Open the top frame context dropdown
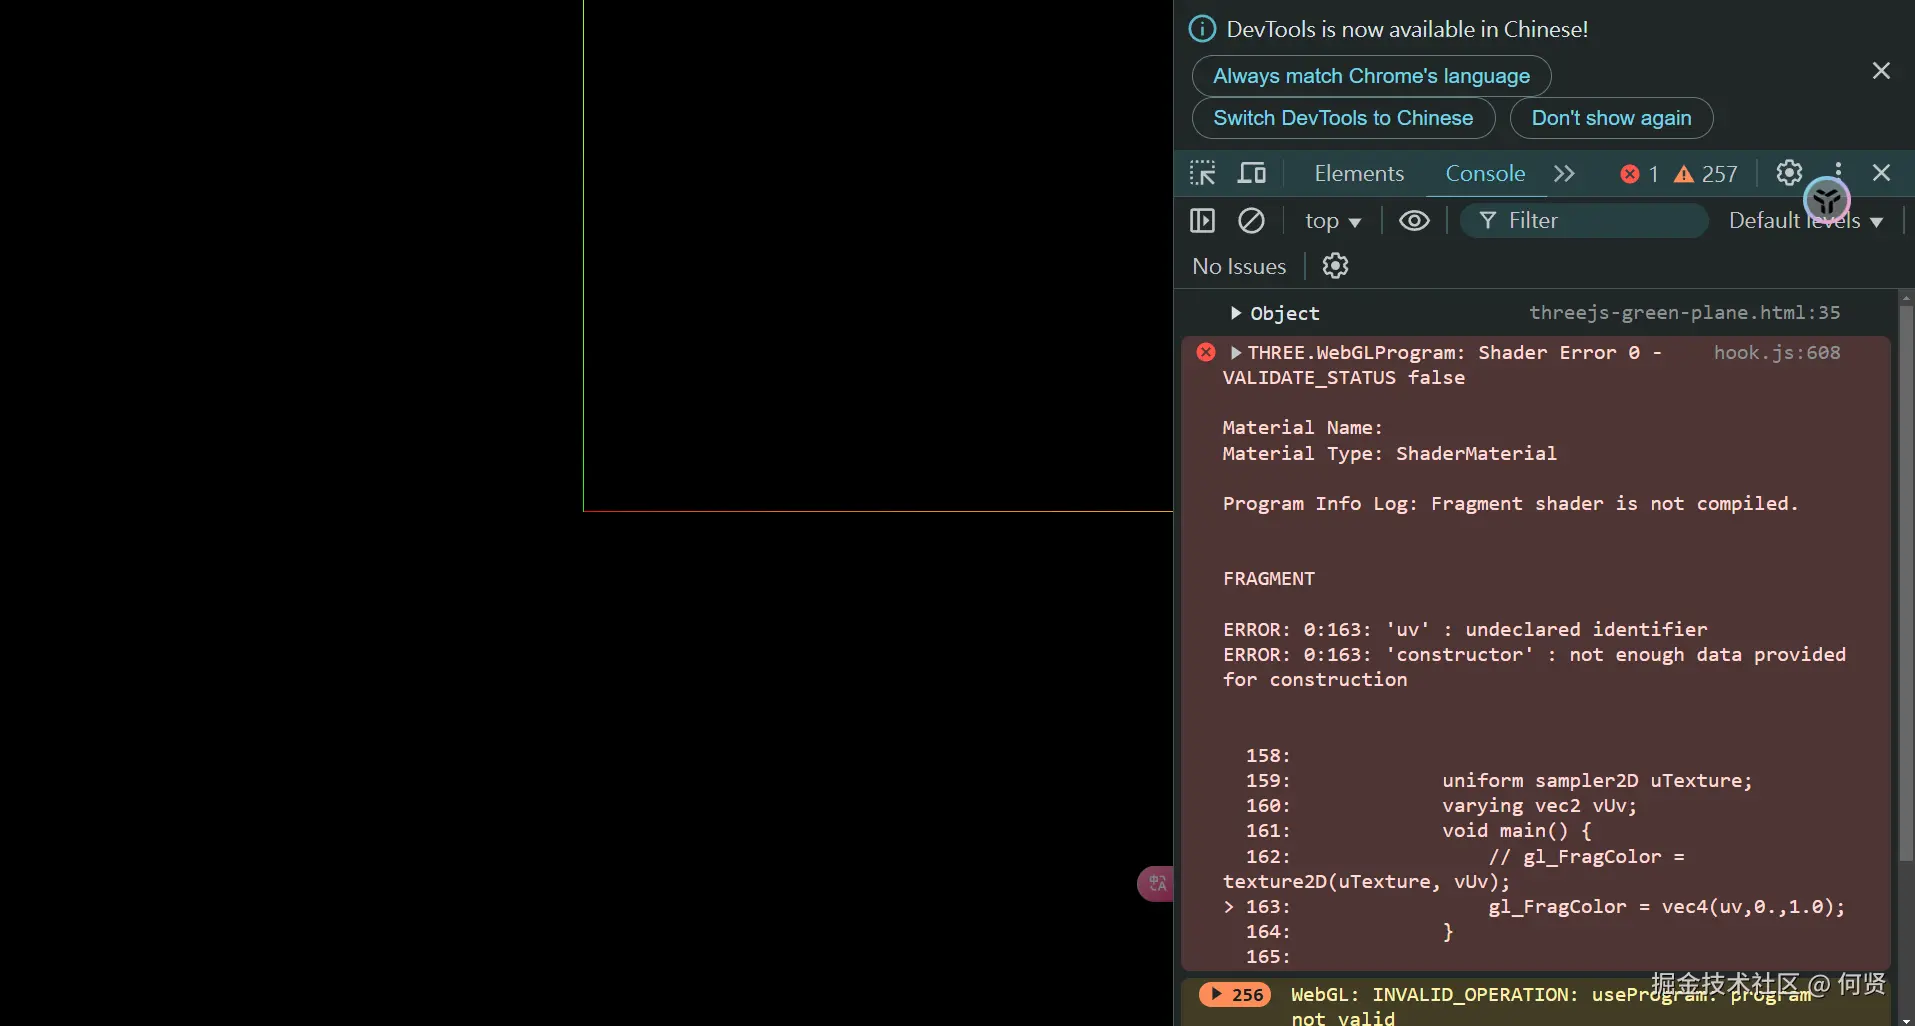The image size is (1915, 1026). click(x=1332, y=220)
